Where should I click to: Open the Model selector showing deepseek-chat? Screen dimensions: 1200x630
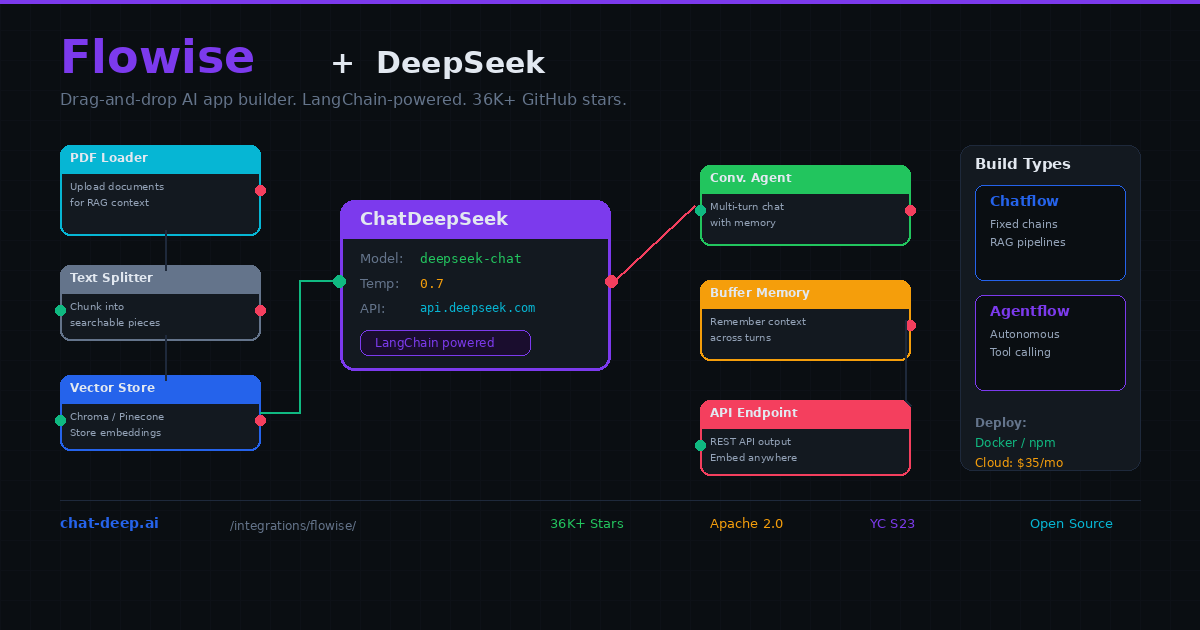point(470,258)
